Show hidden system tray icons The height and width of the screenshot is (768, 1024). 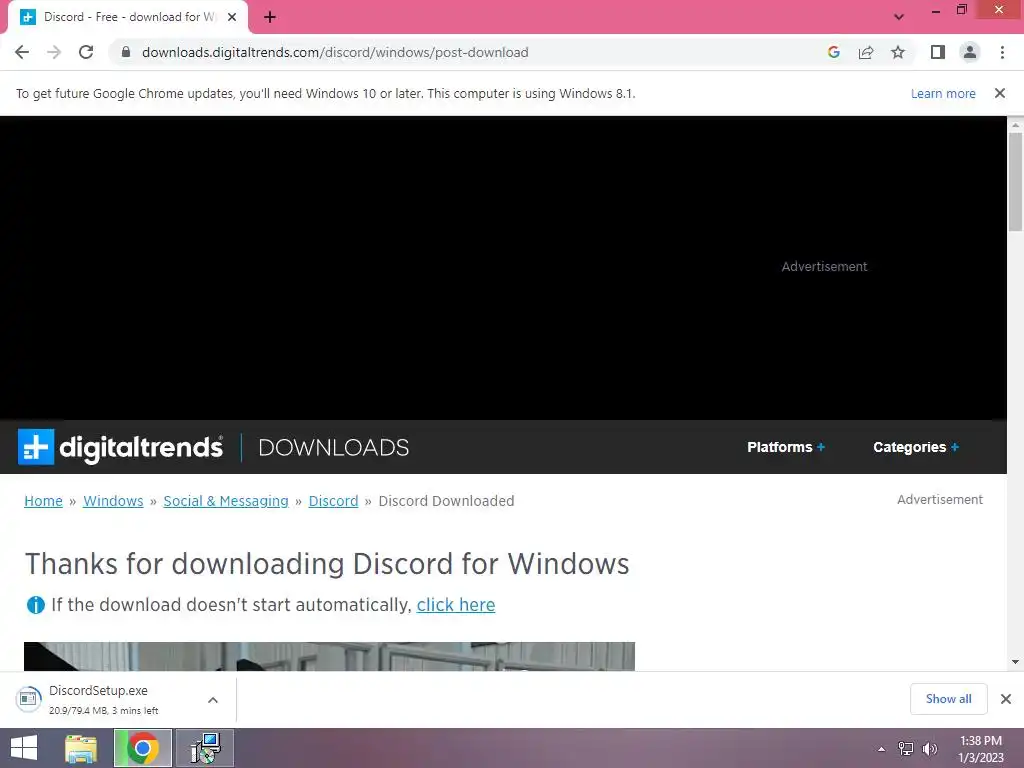[x=881, y=749]
